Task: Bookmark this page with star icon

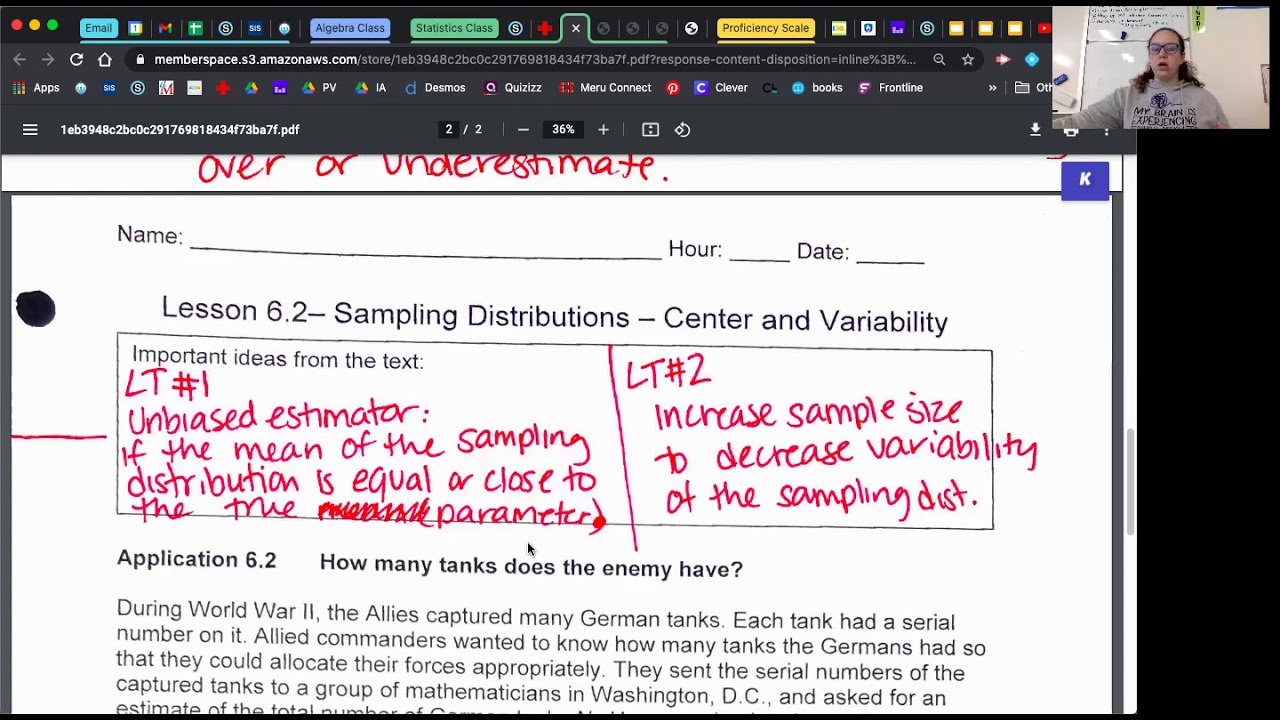Action: coord(968,59)
